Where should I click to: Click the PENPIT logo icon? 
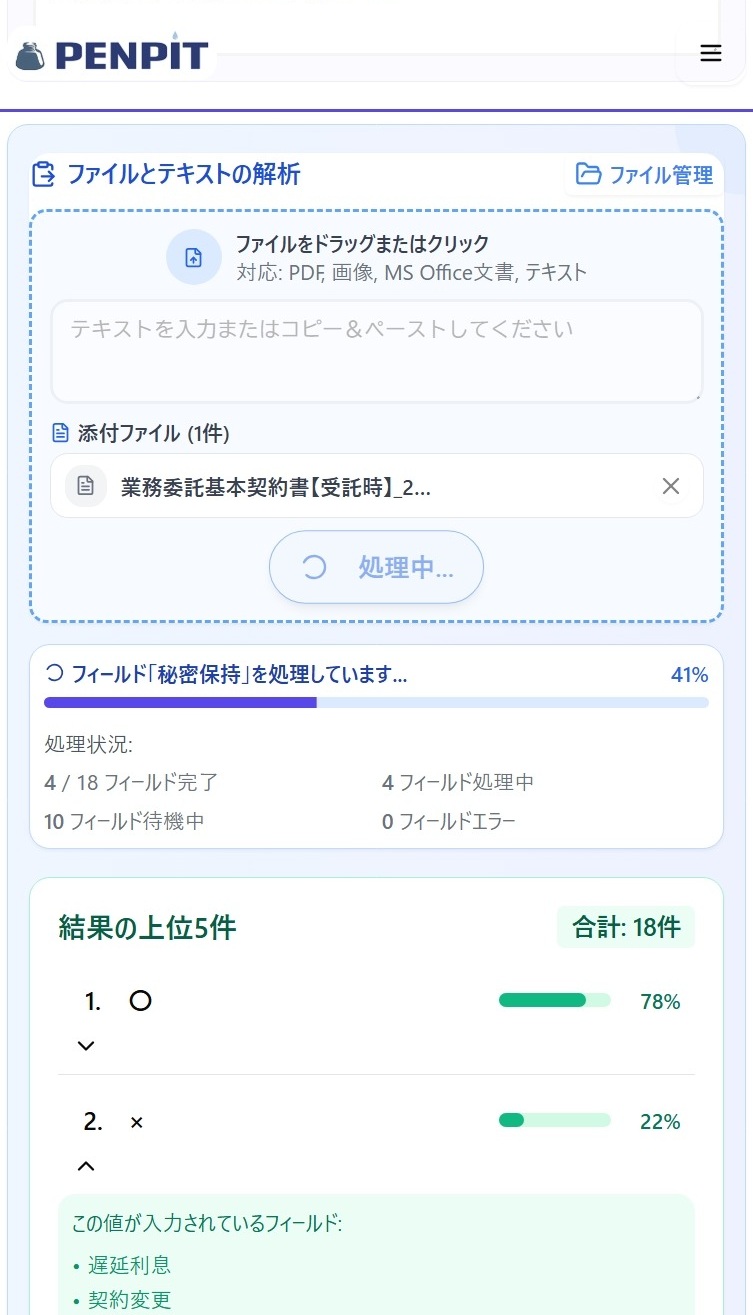[31, 55]
